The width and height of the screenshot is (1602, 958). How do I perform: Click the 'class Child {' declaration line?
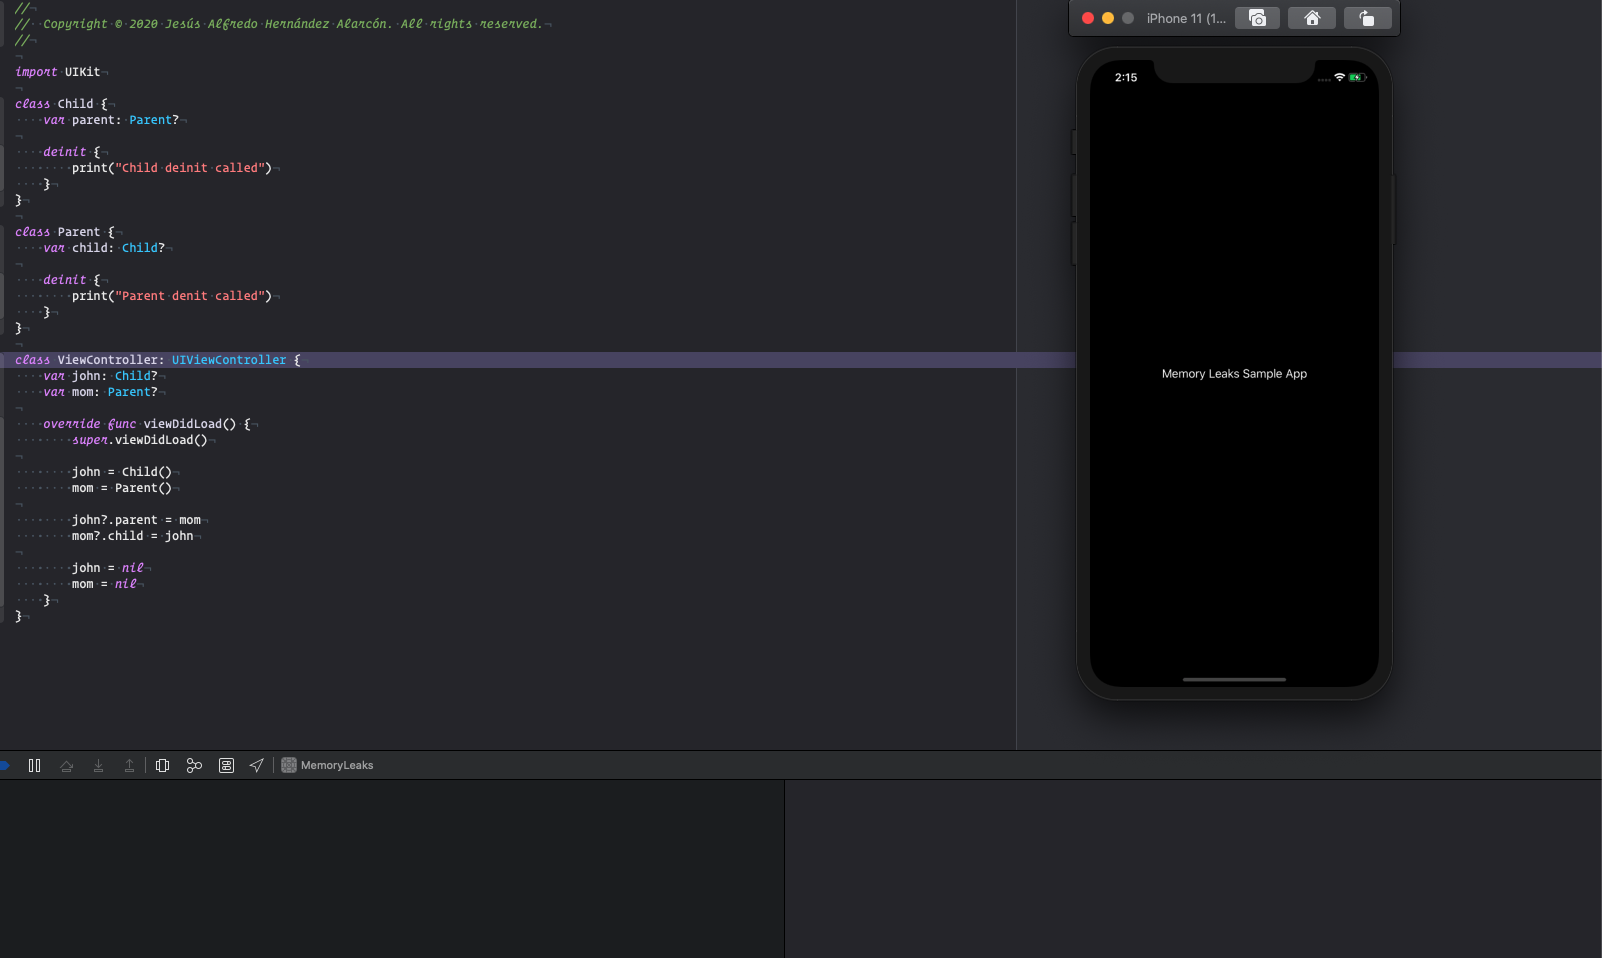[61, 104]
